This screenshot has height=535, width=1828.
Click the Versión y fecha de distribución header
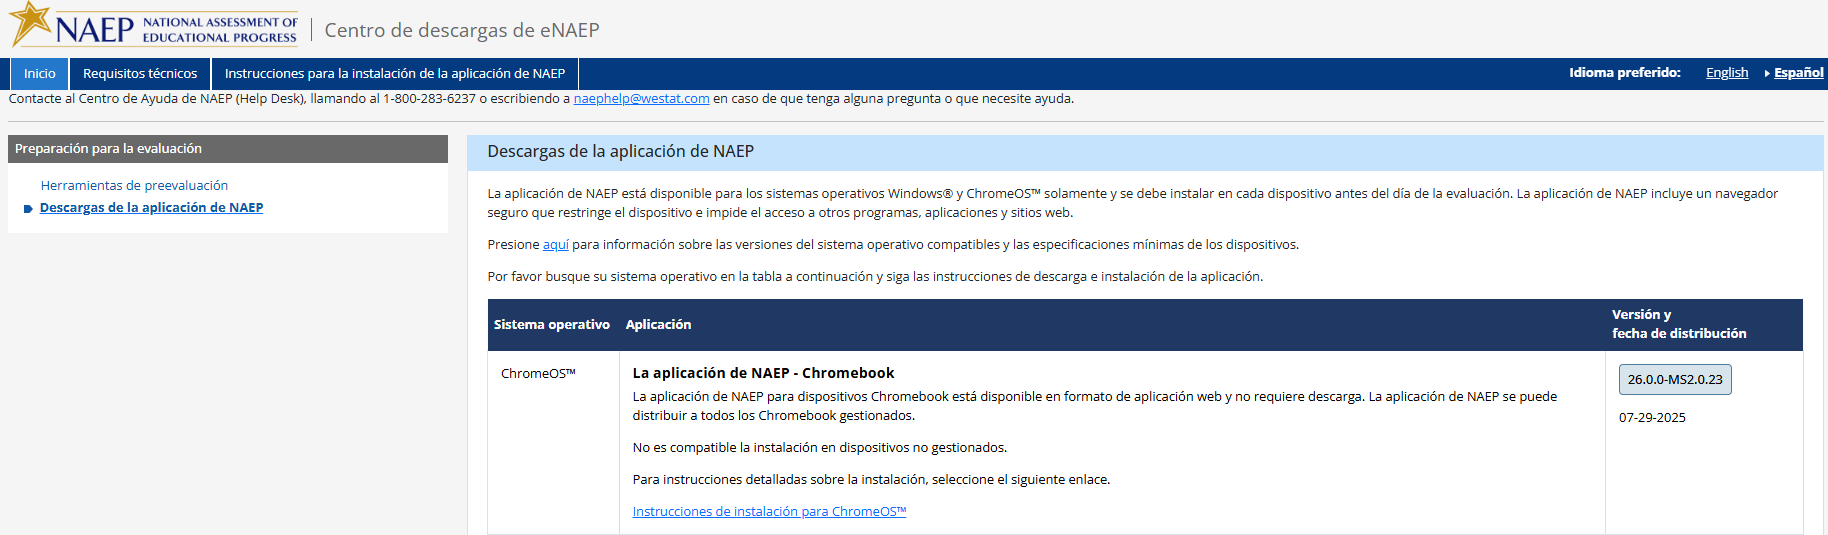1678,324
